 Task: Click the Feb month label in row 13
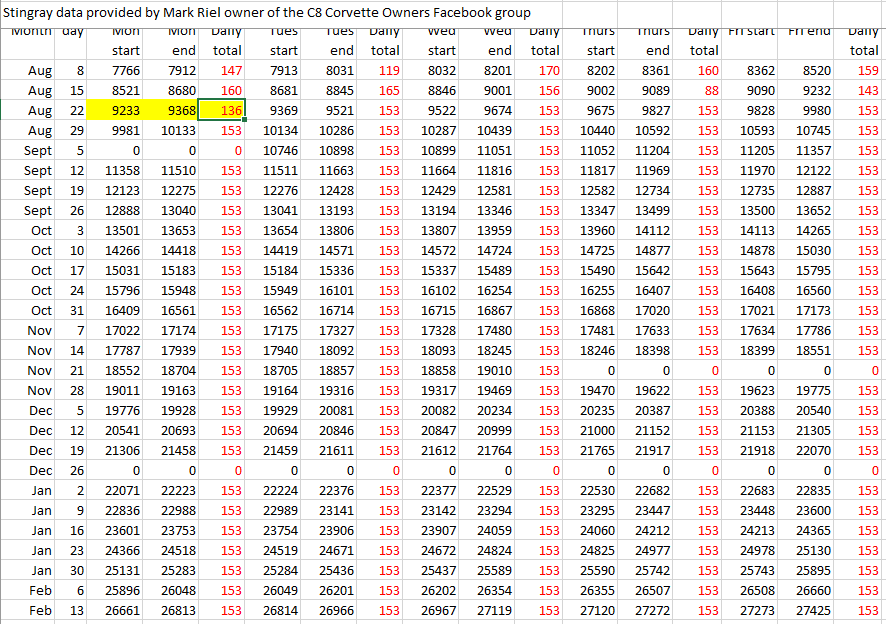pos(40,610)
